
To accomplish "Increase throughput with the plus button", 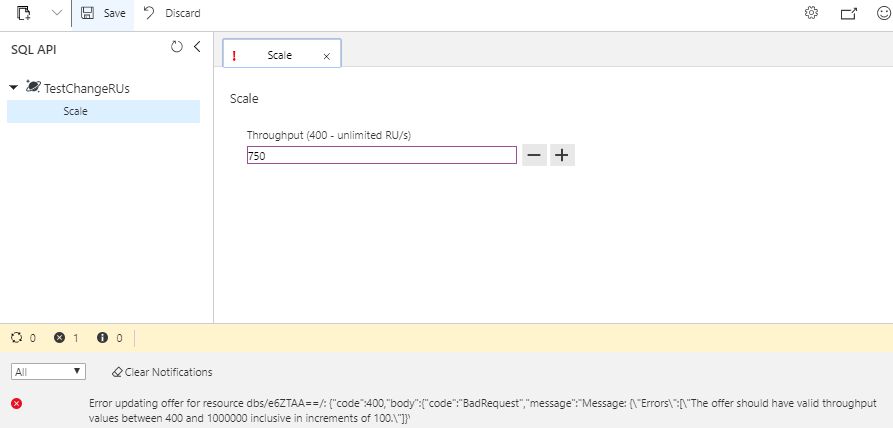I will point(562,155).
